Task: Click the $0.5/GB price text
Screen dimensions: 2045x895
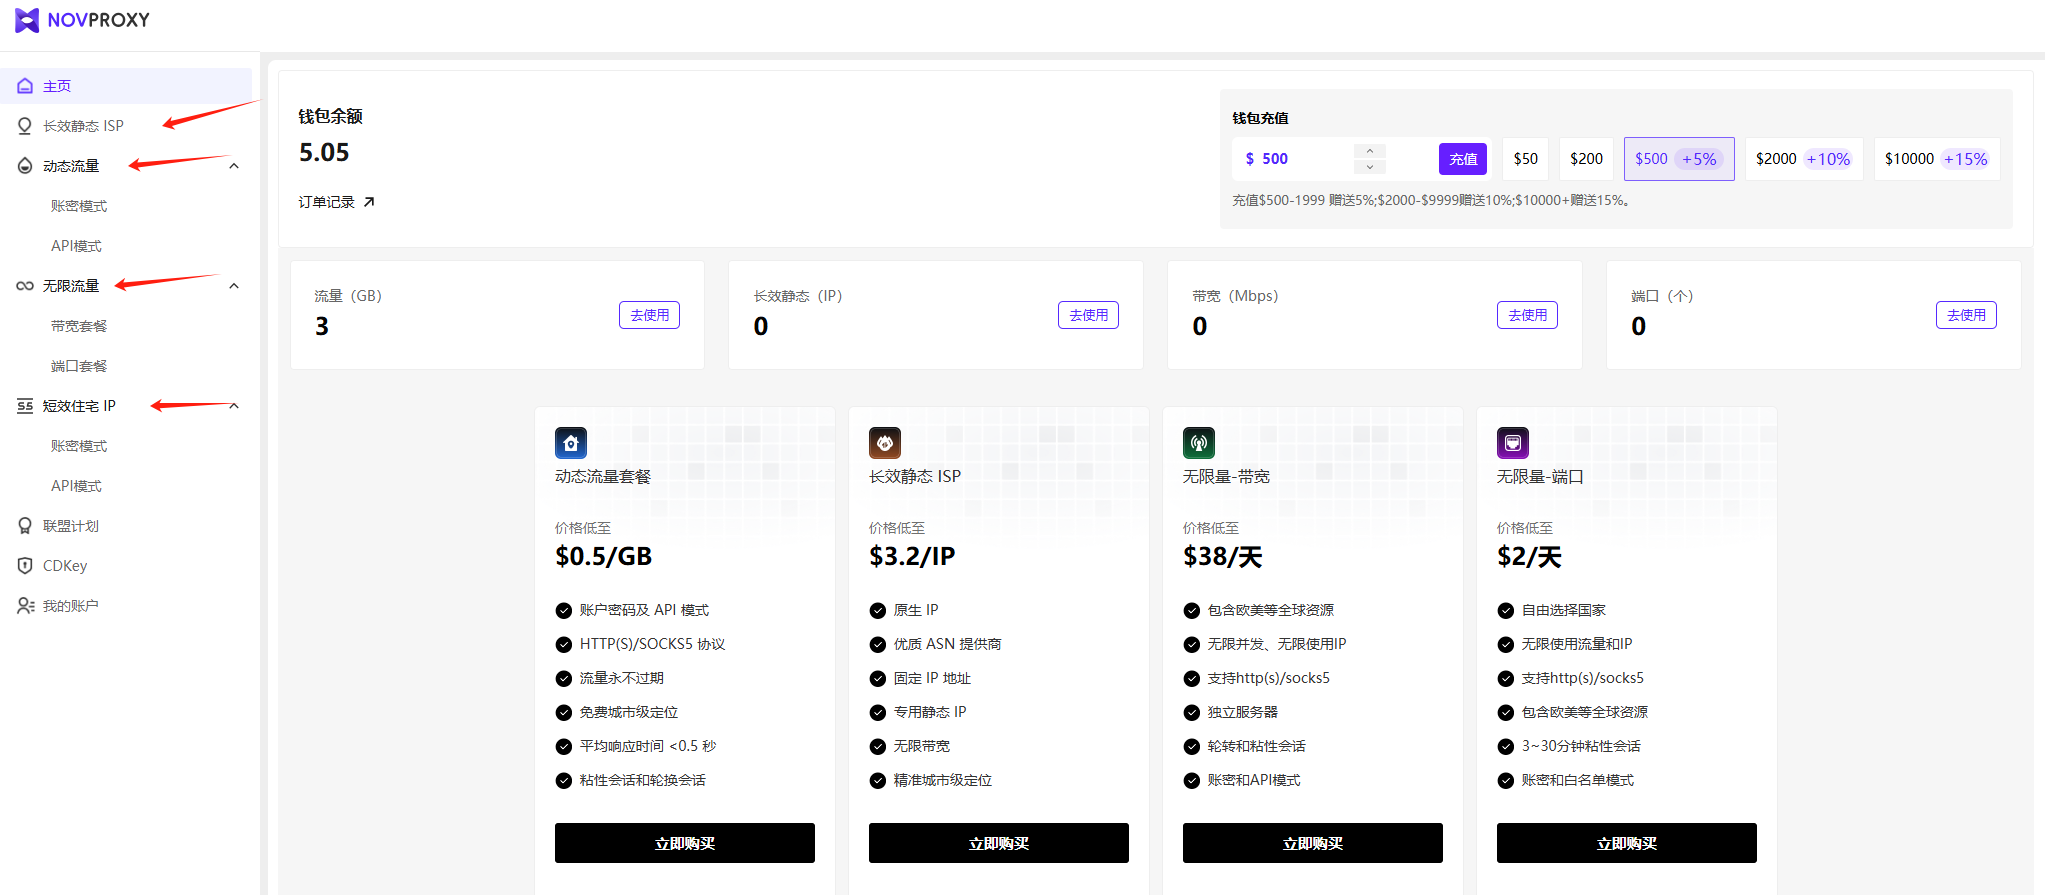Action: pyautogui.click(x=604, y=557)
